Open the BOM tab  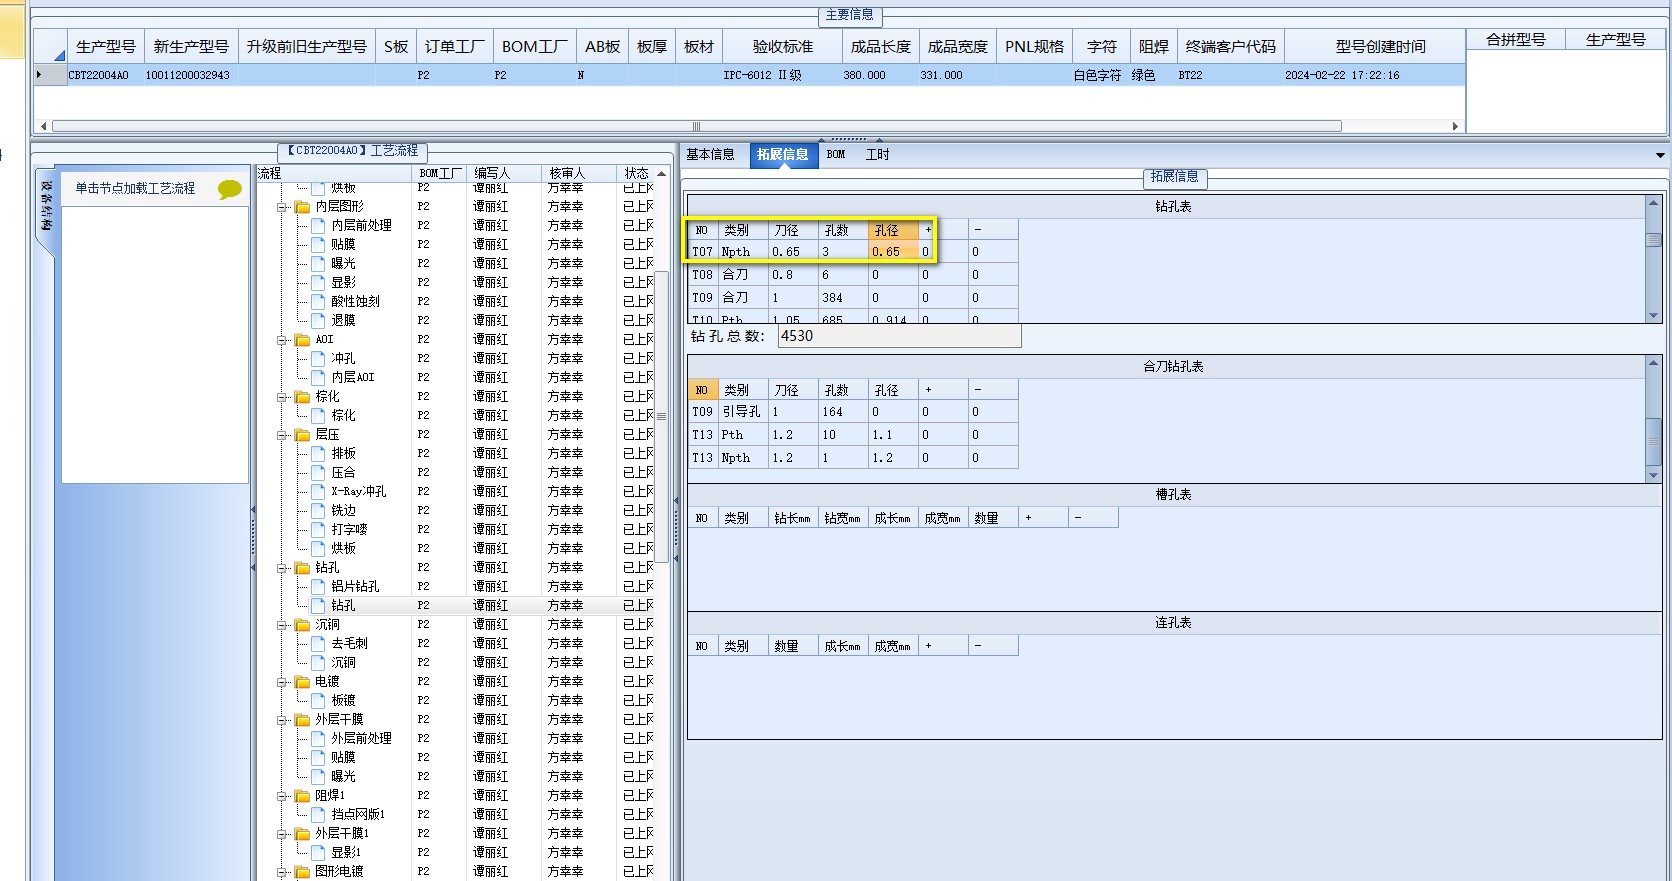click(x=836, y=155)
